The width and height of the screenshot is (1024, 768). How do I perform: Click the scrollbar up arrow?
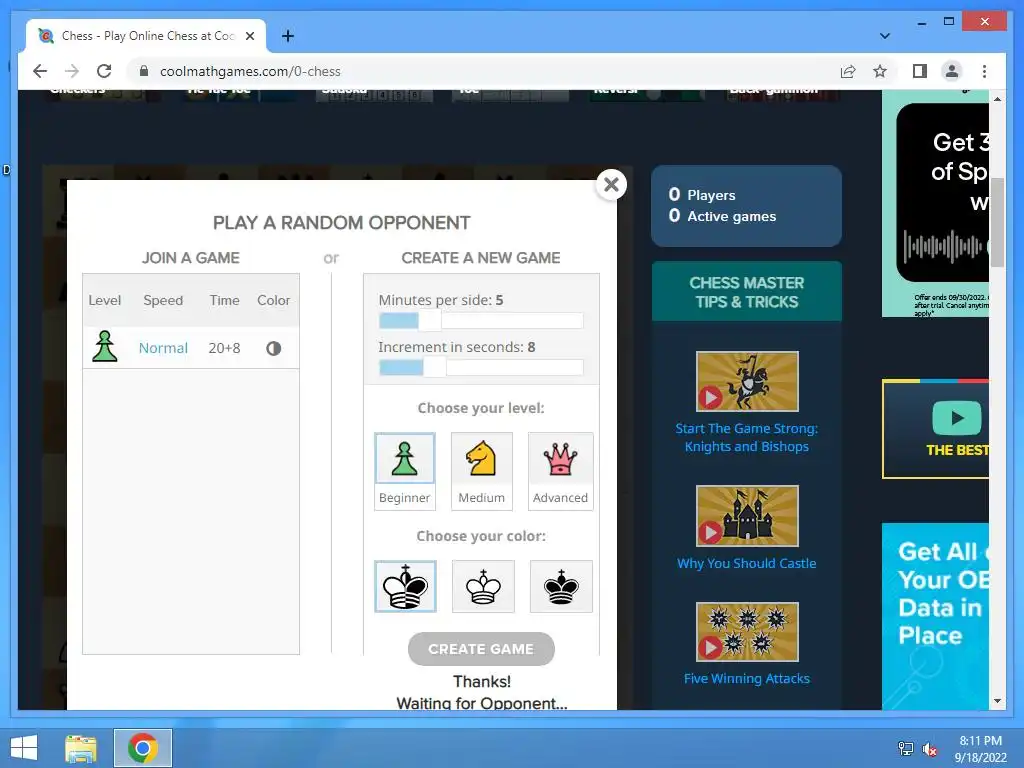coord(997,99)
